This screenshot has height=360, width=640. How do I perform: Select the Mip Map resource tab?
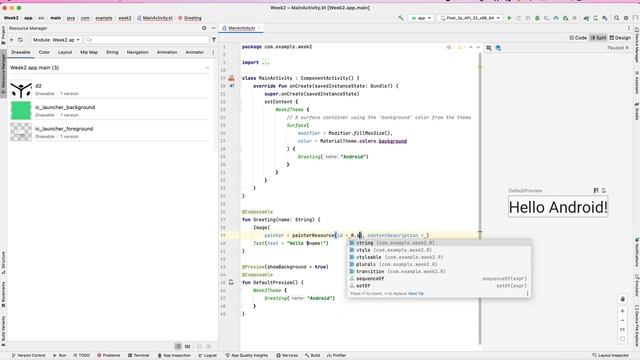89,52
